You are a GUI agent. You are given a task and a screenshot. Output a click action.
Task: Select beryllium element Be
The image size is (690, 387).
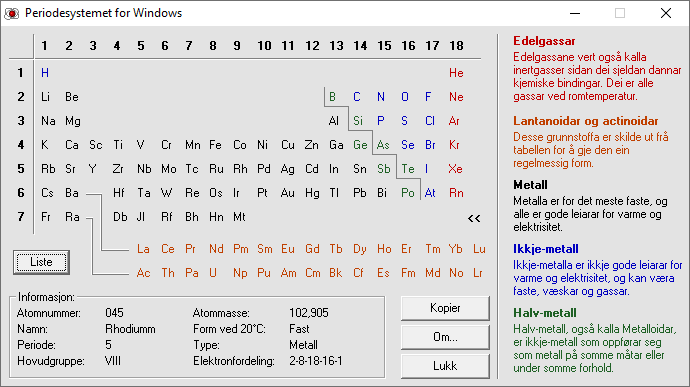(x=72, y=97)
